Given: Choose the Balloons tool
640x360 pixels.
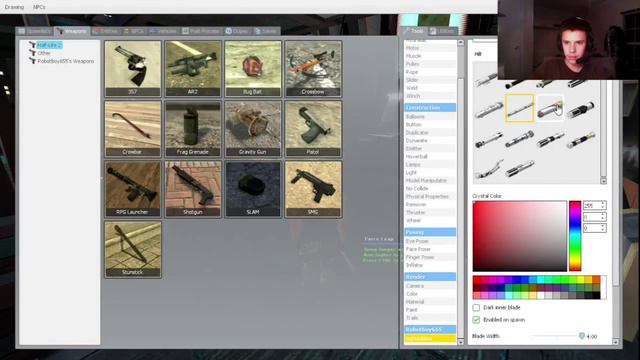Looking at the screenshot, I should [x=430, y=117].
